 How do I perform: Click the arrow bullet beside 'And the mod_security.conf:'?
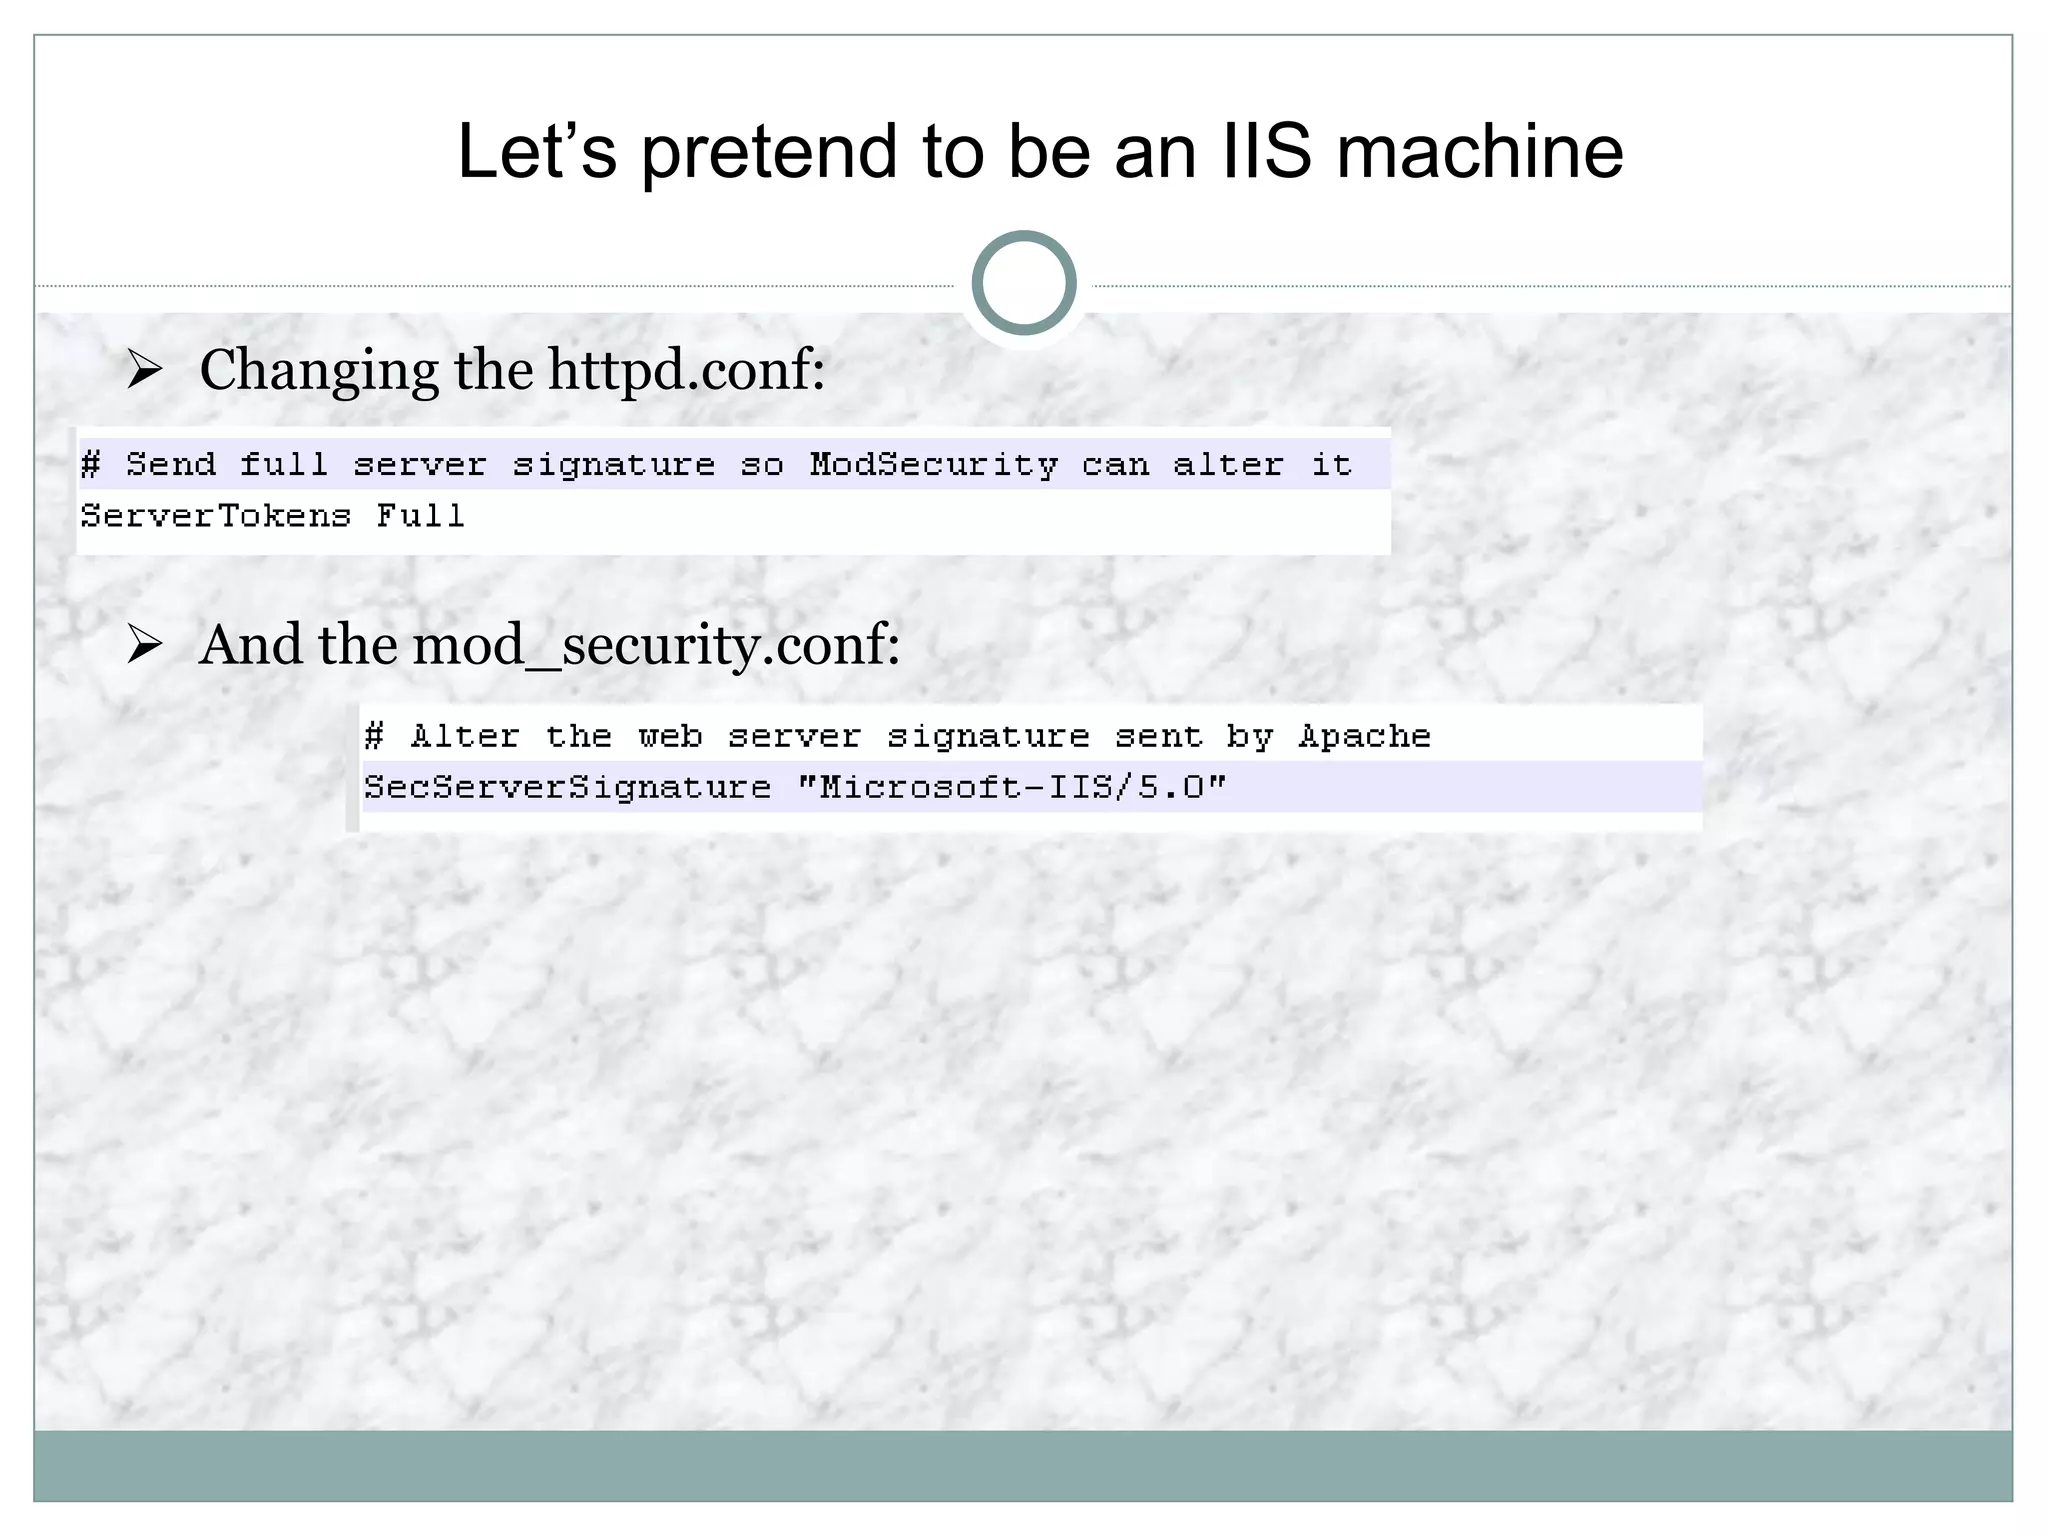pyautogui.click(x=145, y=645)
